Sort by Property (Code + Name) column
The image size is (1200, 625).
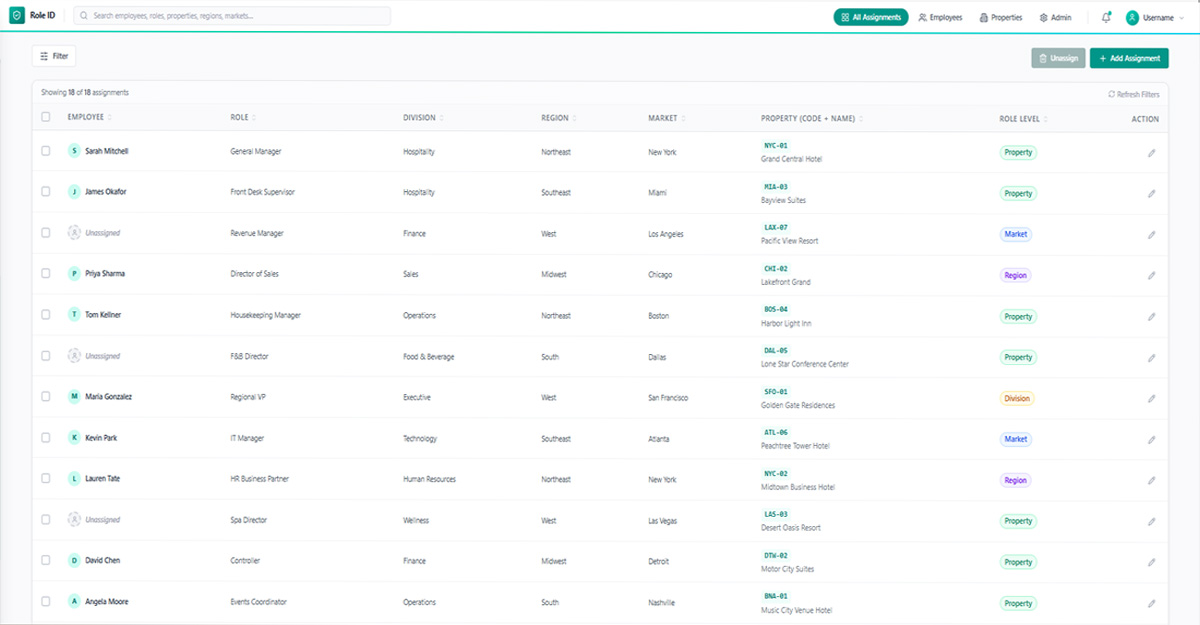tap(812, 118)
